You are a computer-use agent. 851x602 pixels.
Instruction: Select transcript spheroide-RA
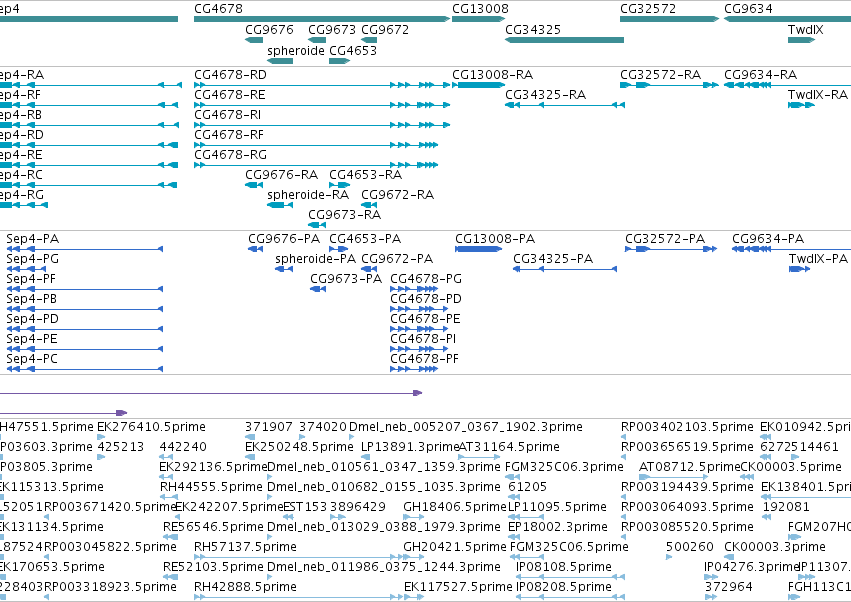point(308,195)
